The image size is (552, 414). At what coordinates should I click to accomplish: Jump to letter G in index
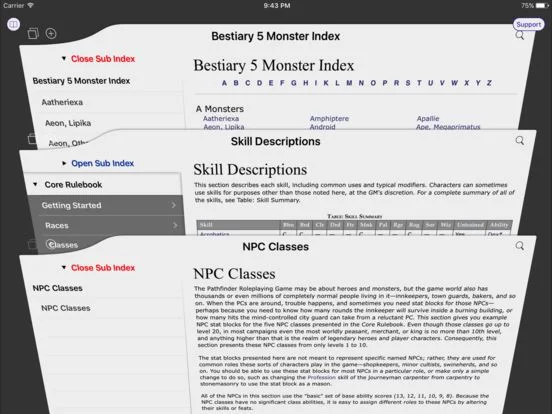(x=294, y=83)
